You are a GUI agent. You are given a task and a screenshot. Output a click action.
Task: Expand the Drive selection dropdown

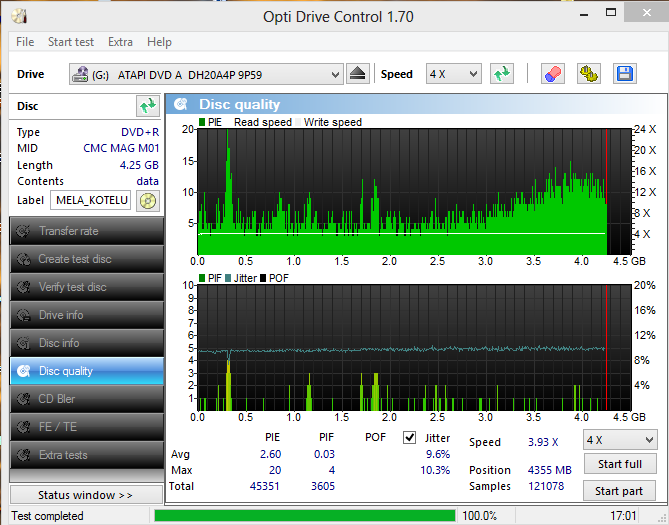tap(335, 75)
